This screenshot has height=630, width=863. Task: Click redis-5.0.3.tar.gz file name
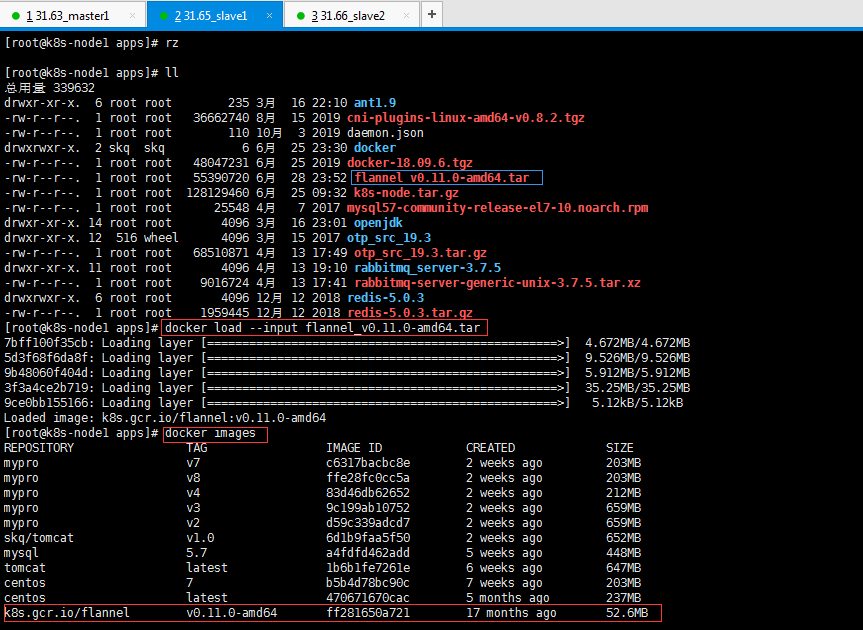point(410,313)
